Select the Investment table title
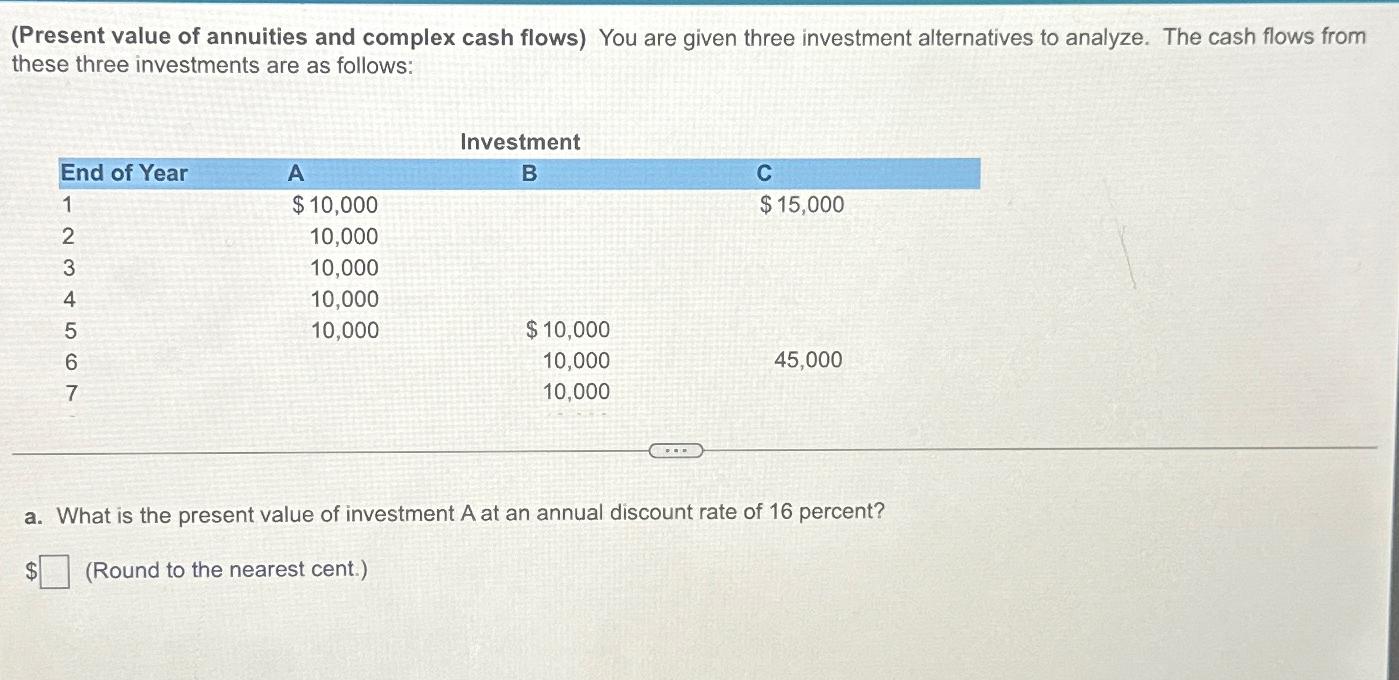The height and width of the screenshot is (680, 1399). tap(519, 142)
